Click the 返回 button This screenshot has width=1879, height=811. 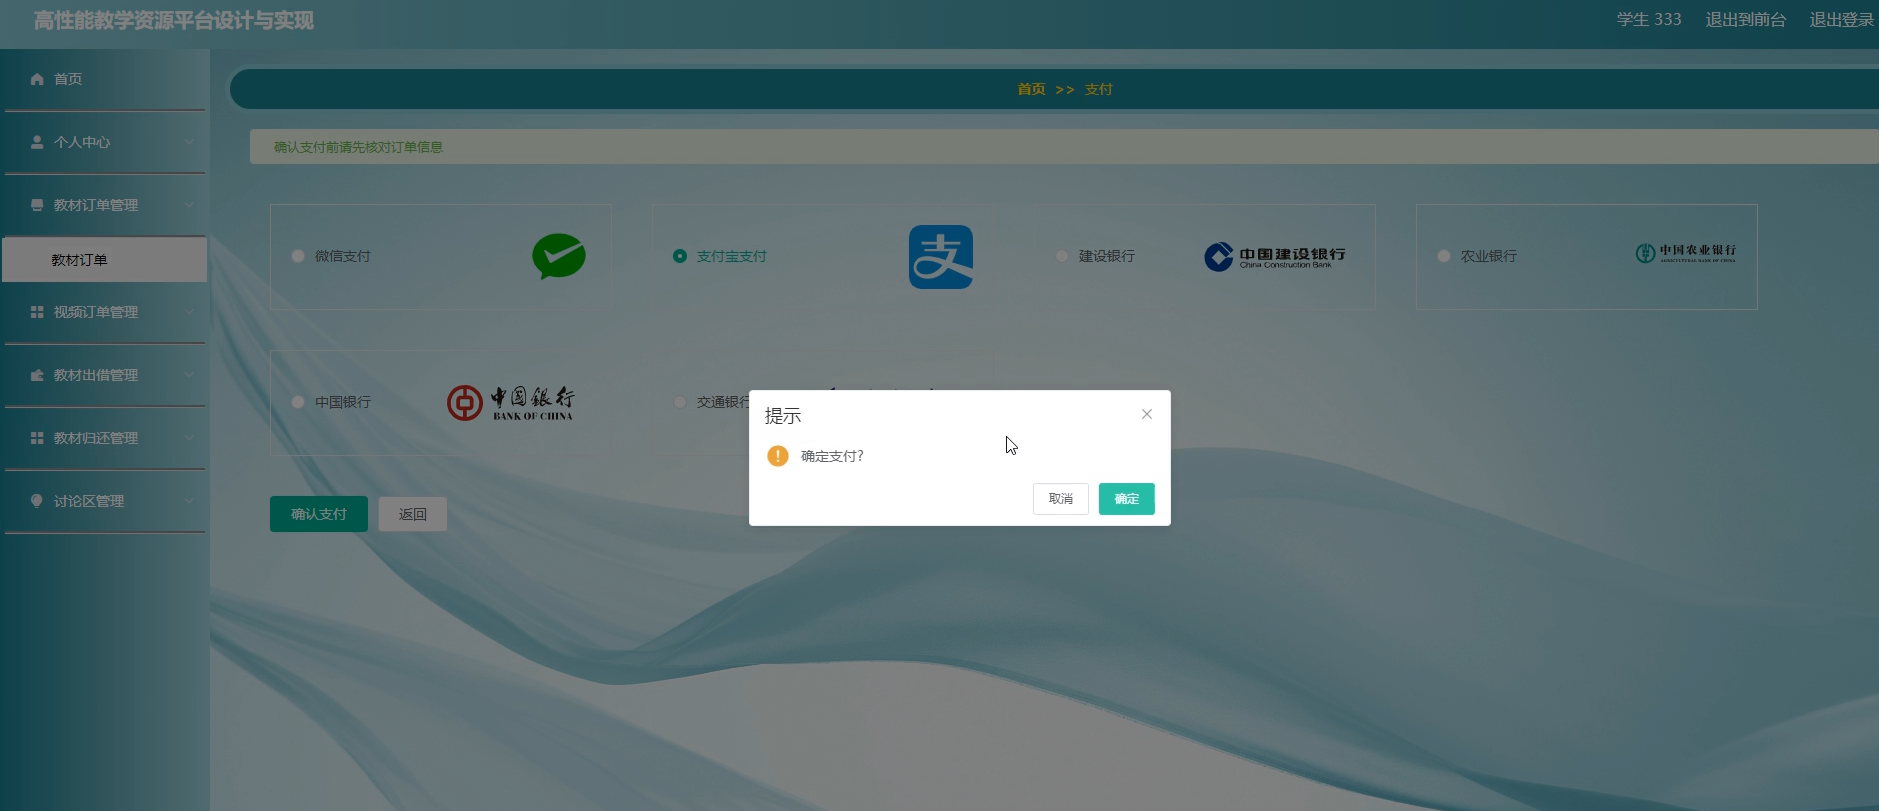point(413,514)
